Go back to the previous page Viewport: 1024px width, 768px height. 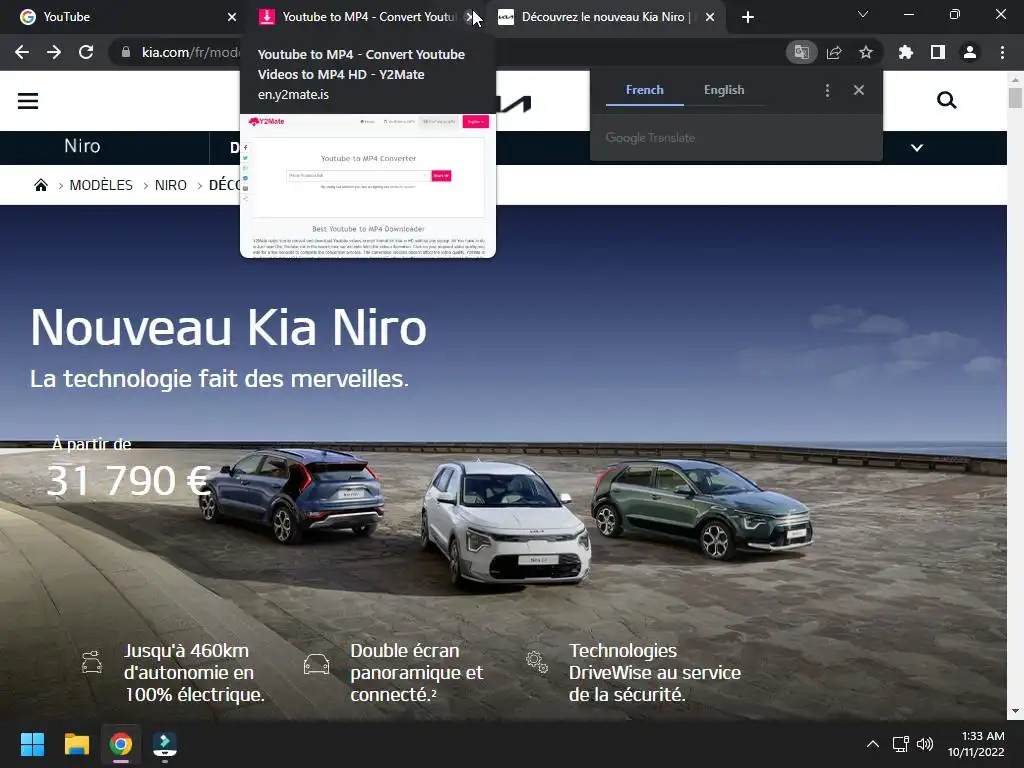tap(22, 52)
